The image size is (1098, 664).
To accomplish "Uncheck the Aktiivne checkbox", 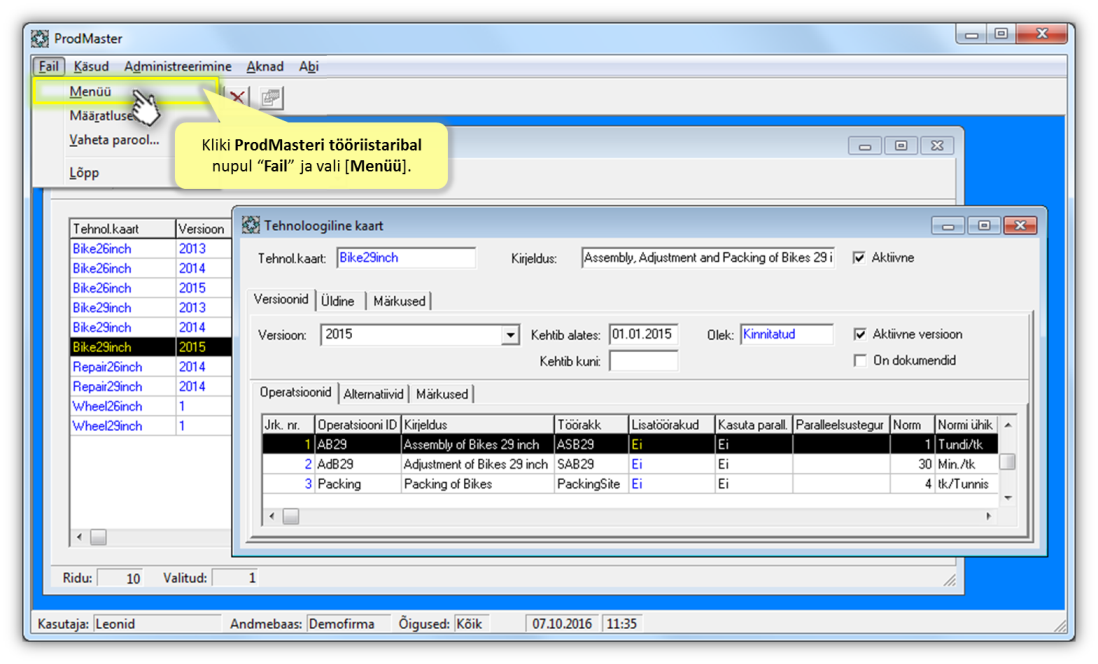I will click(859, 258).
